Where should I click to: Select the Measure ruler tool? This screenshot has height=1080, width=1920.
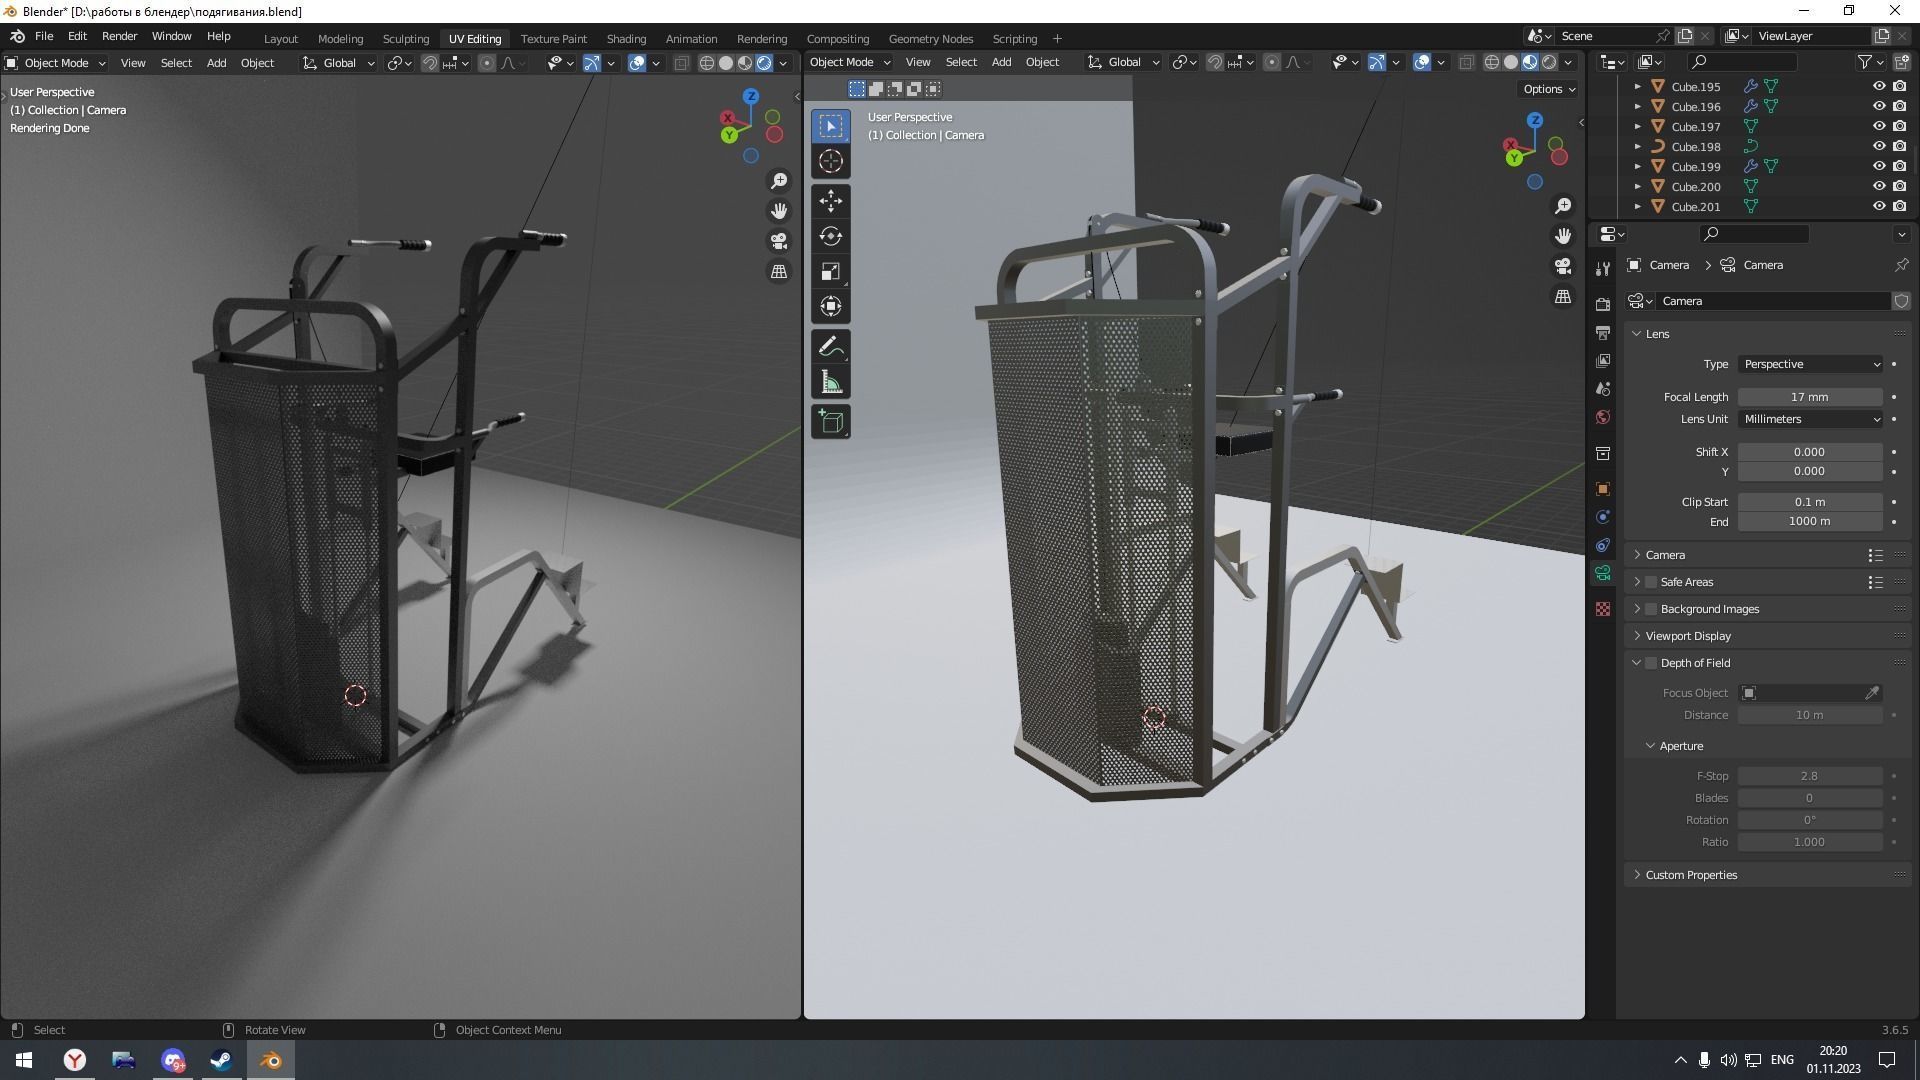coord(830,382)
